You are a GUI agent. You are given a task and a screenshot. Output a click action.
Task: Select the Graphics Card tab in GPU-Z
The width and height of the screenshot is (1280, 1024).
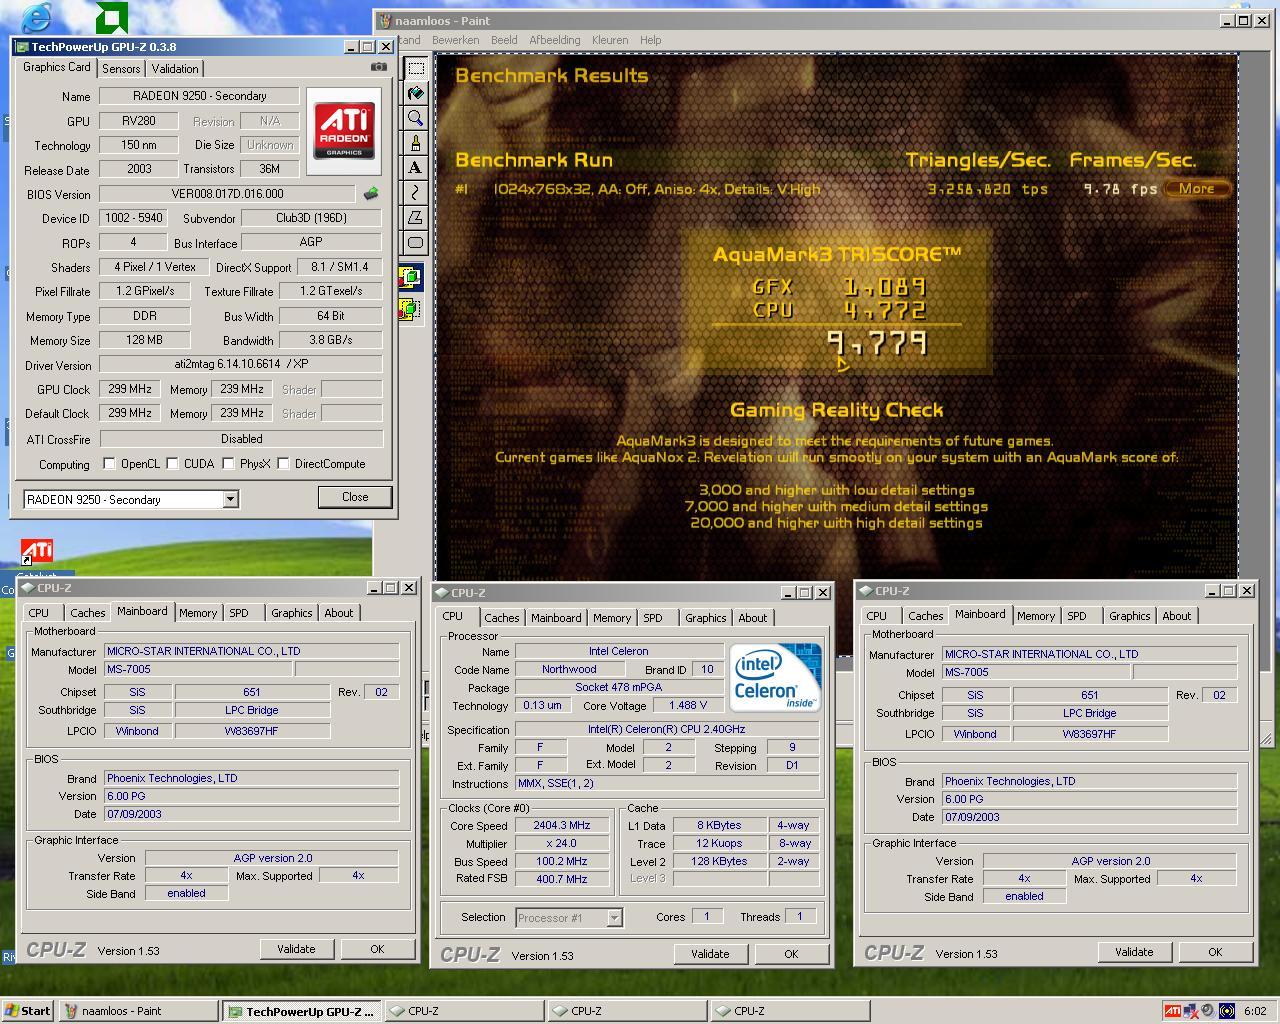pyautogui.click(x=57, y=67)
